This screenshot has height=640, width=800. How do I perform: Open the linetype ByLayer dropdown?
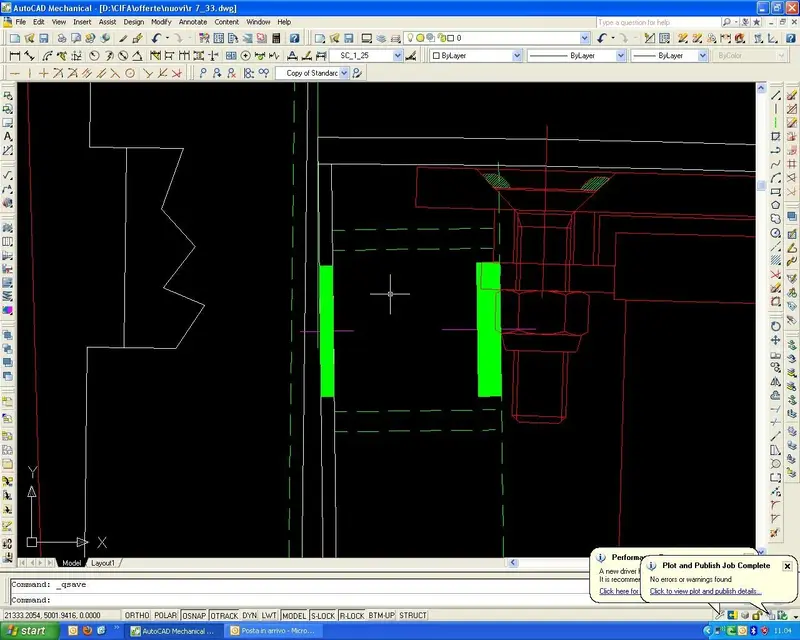621,56
